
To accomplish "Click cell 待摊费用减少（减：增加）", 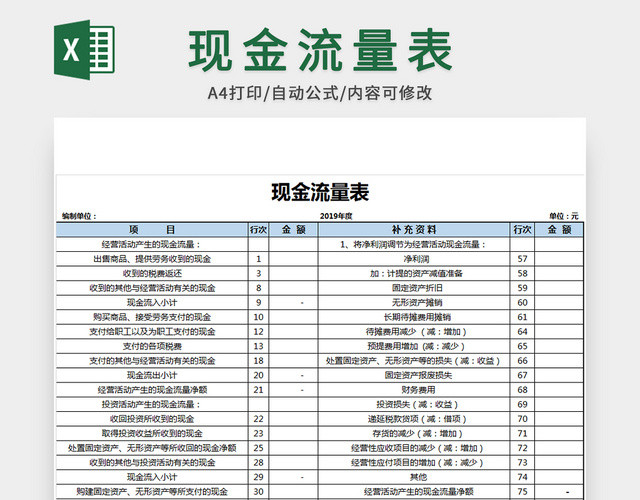I will pos(414,331).
